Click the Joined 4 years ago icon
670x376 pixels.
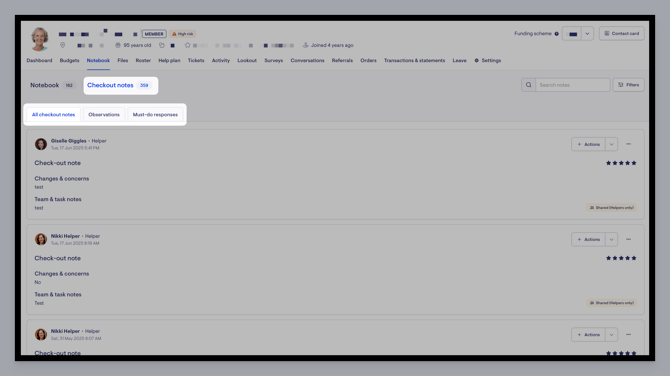coord(305,45)
